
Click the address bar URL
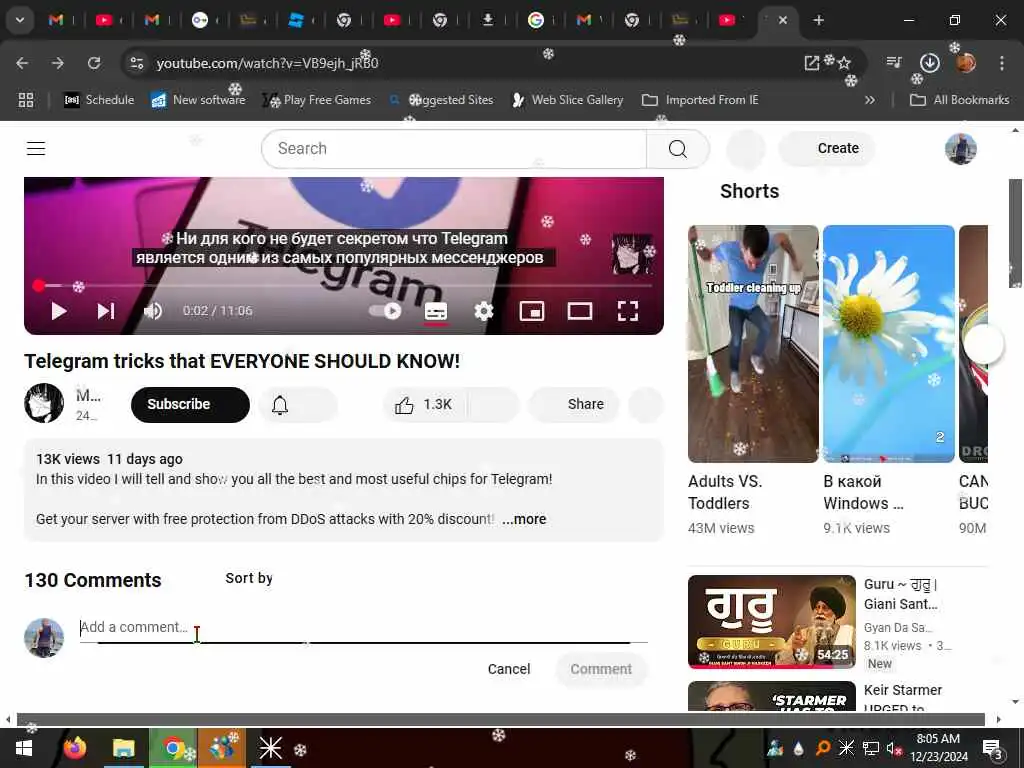[267, 63]
